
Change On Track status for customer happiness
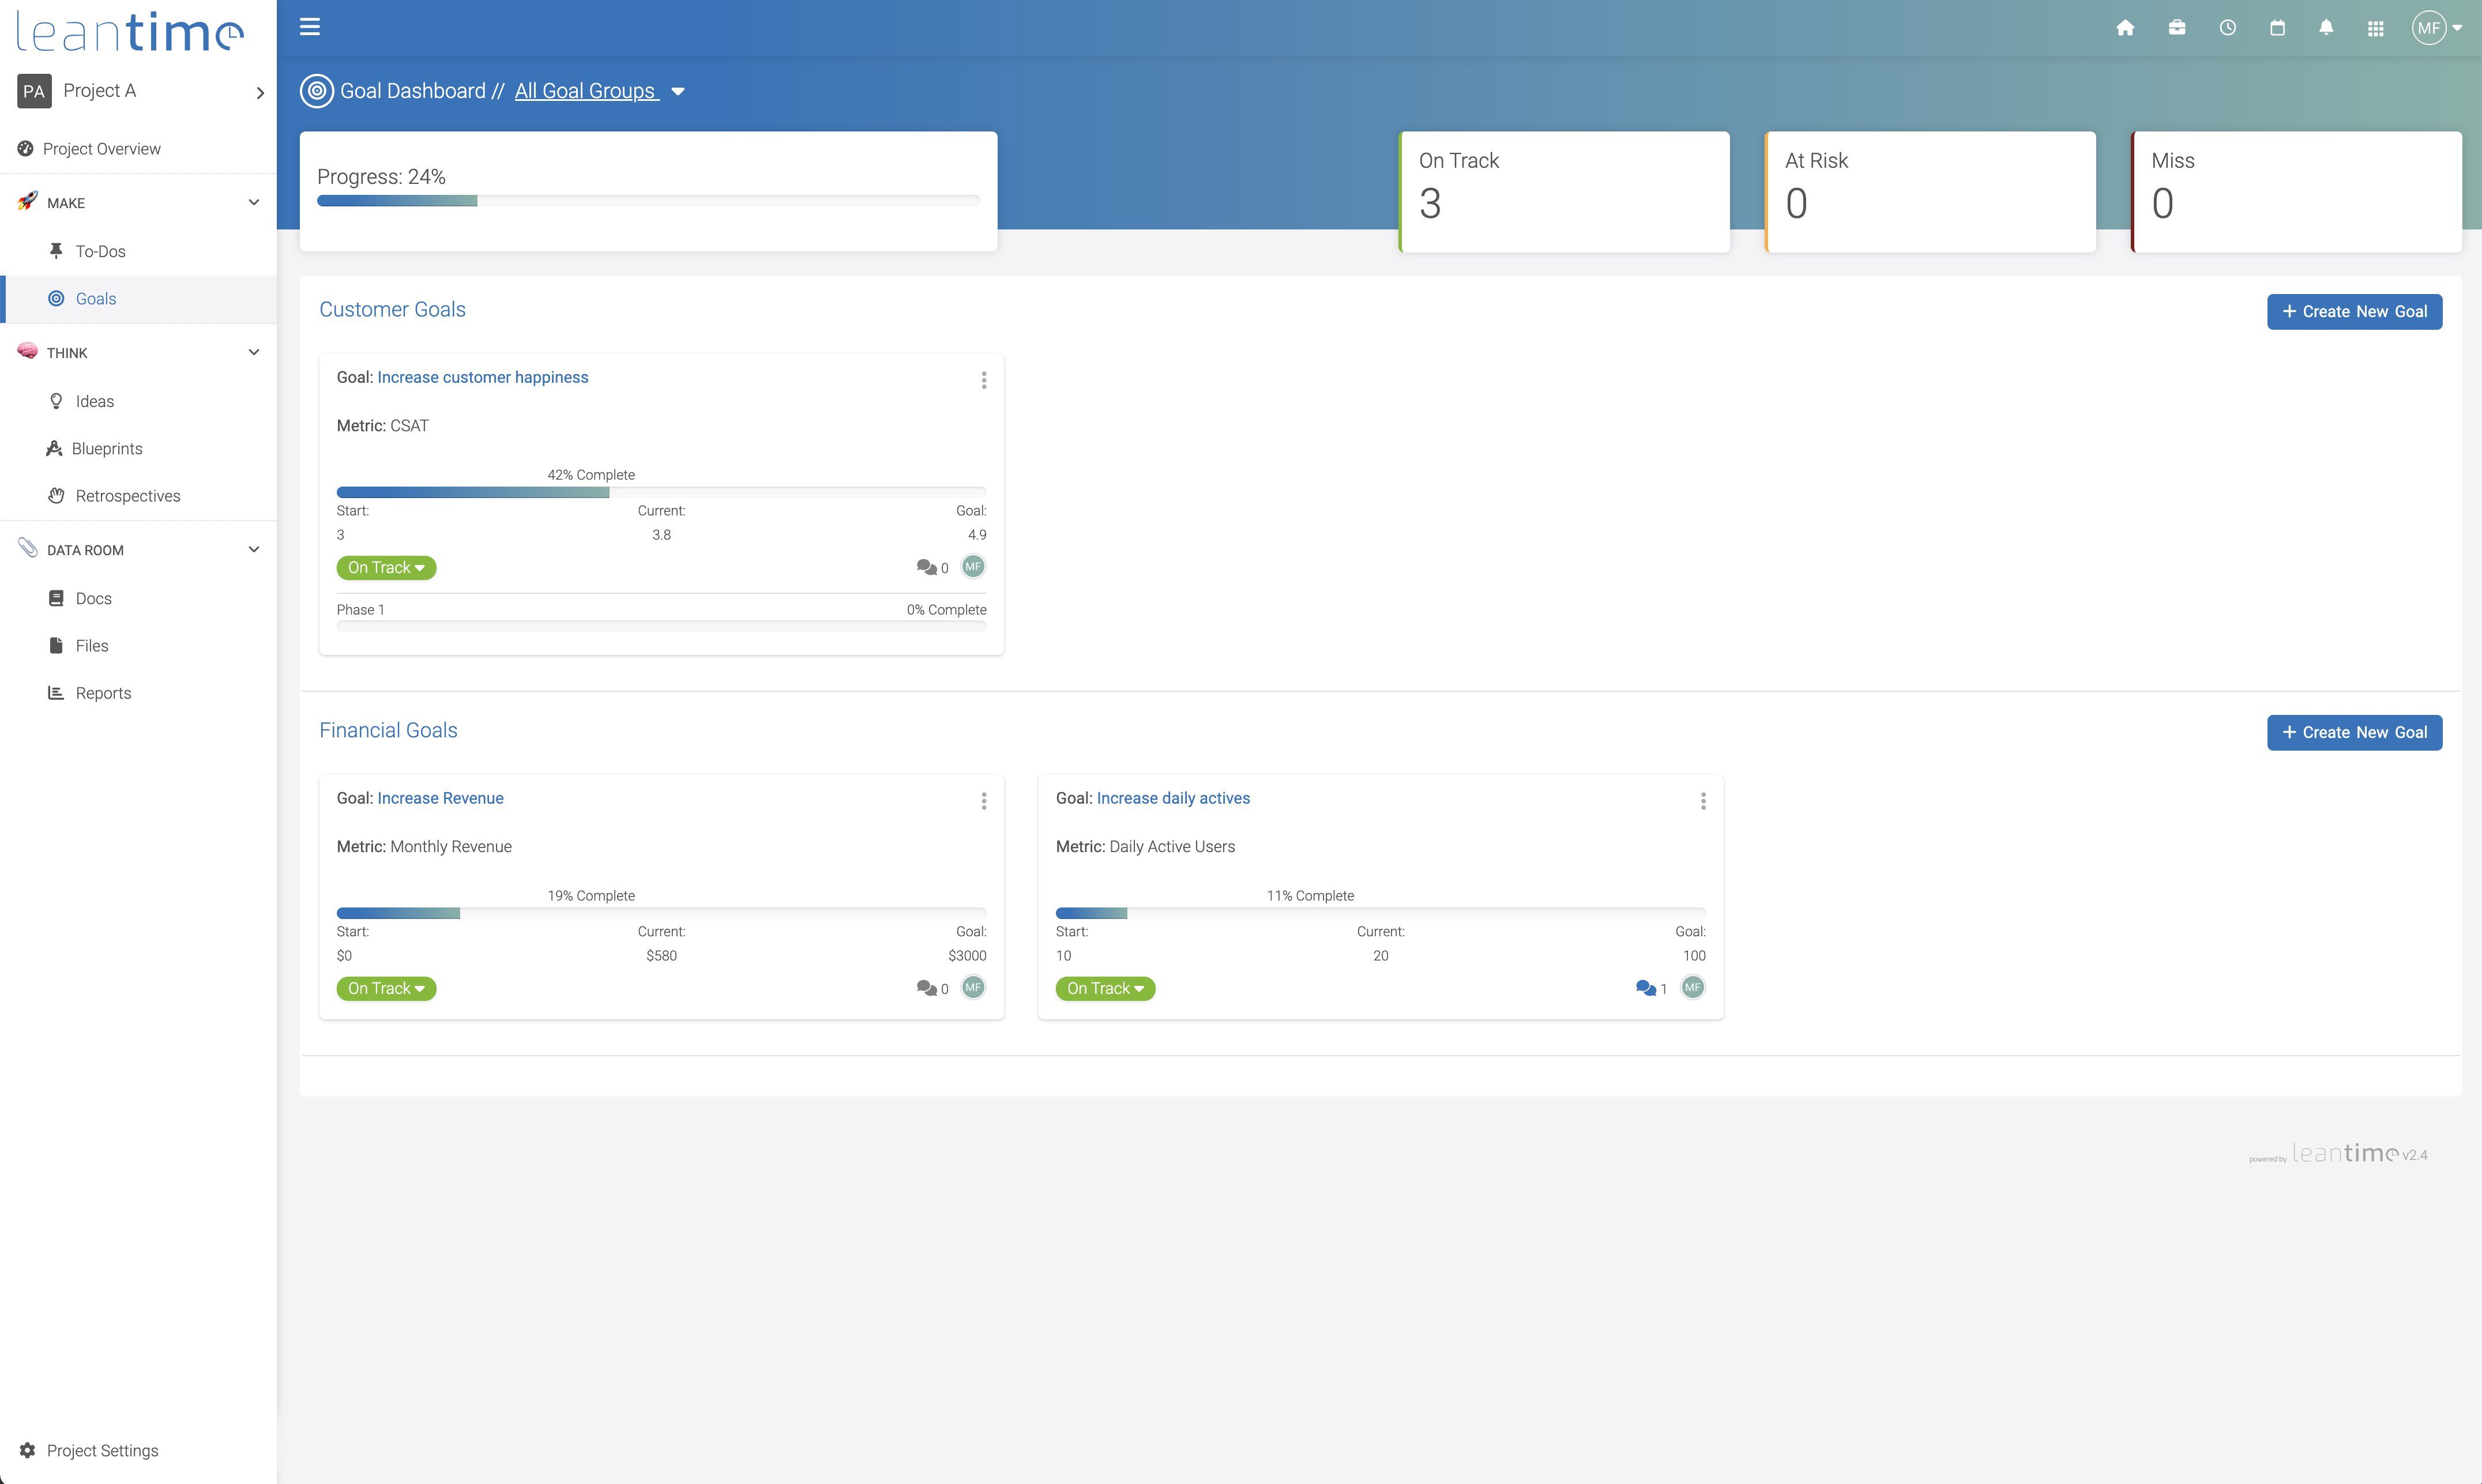click(386, 567)
